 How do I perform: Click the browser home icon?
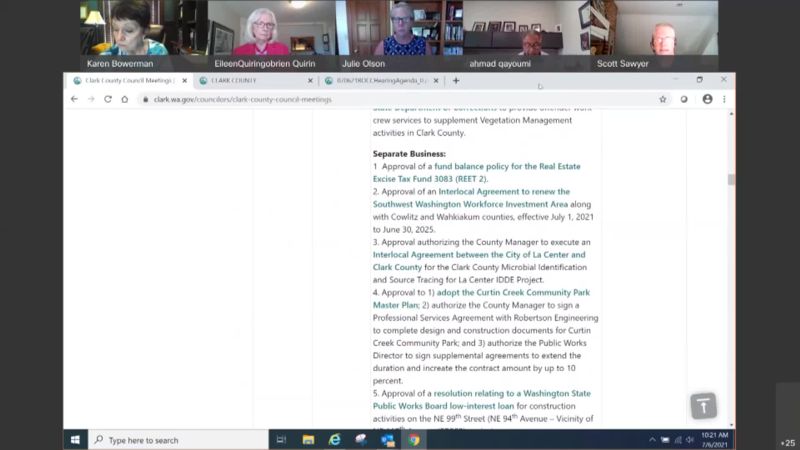point(124,99)
